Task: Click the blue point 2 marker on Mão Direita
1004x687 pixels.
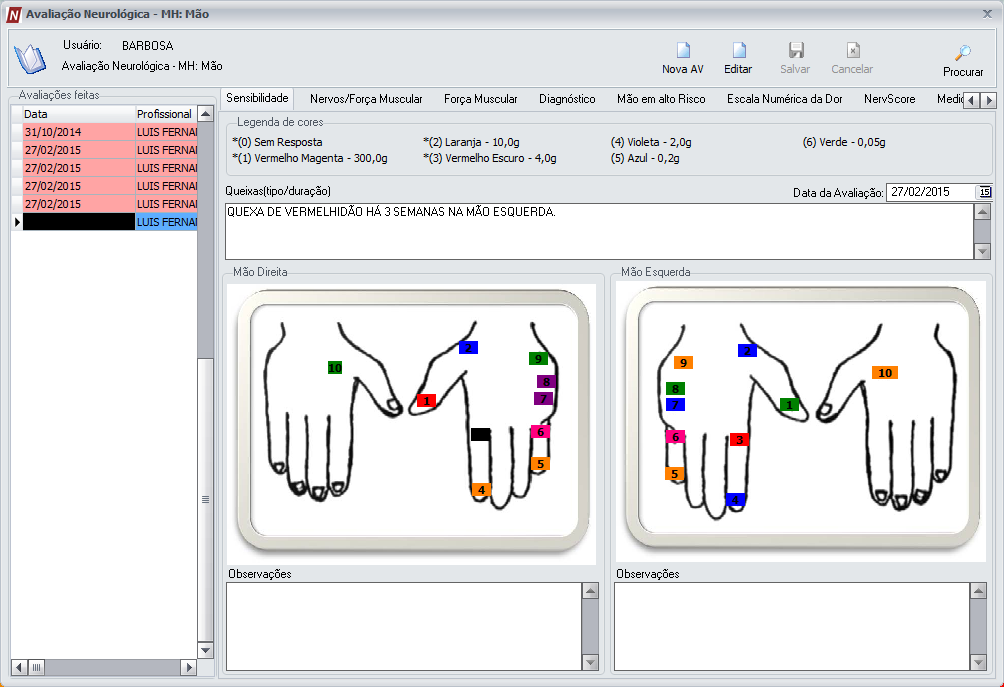Action: point(468,348)
